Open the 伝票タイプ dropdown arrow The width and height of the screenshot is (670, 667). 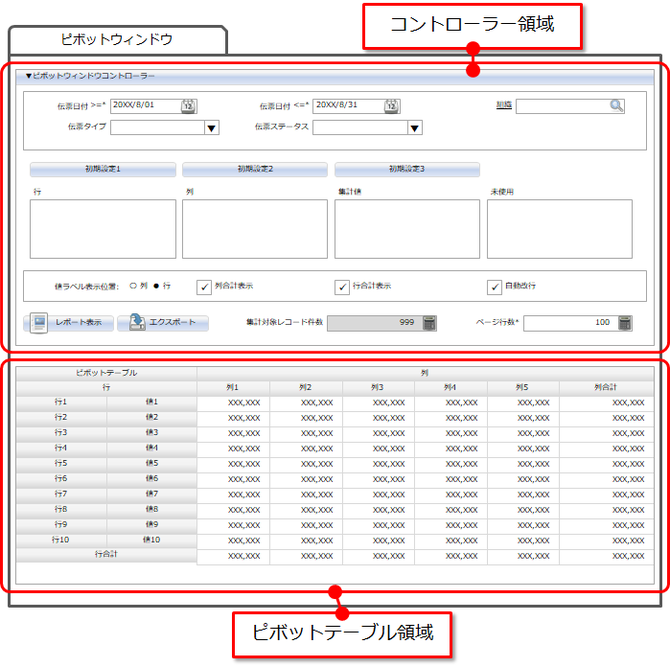click(x=212, y=128)
